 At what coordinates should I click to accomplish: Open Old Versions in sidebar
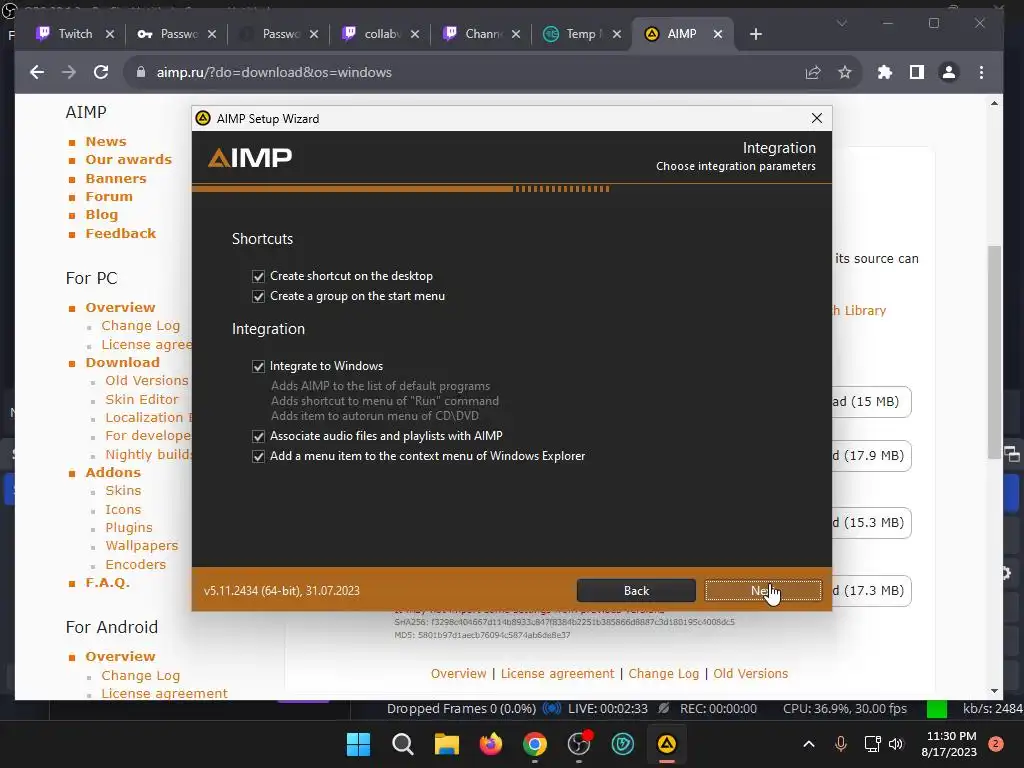coord(147,381)
